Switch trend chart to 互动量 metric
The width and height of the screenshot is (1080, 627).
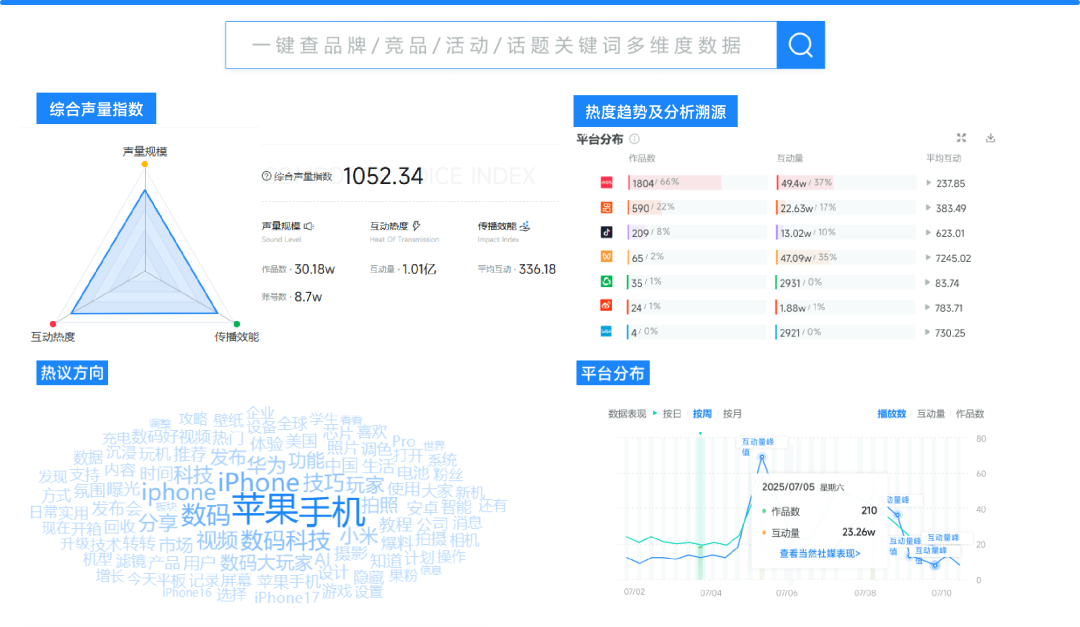pyautogui.click(x=929, y=413)
